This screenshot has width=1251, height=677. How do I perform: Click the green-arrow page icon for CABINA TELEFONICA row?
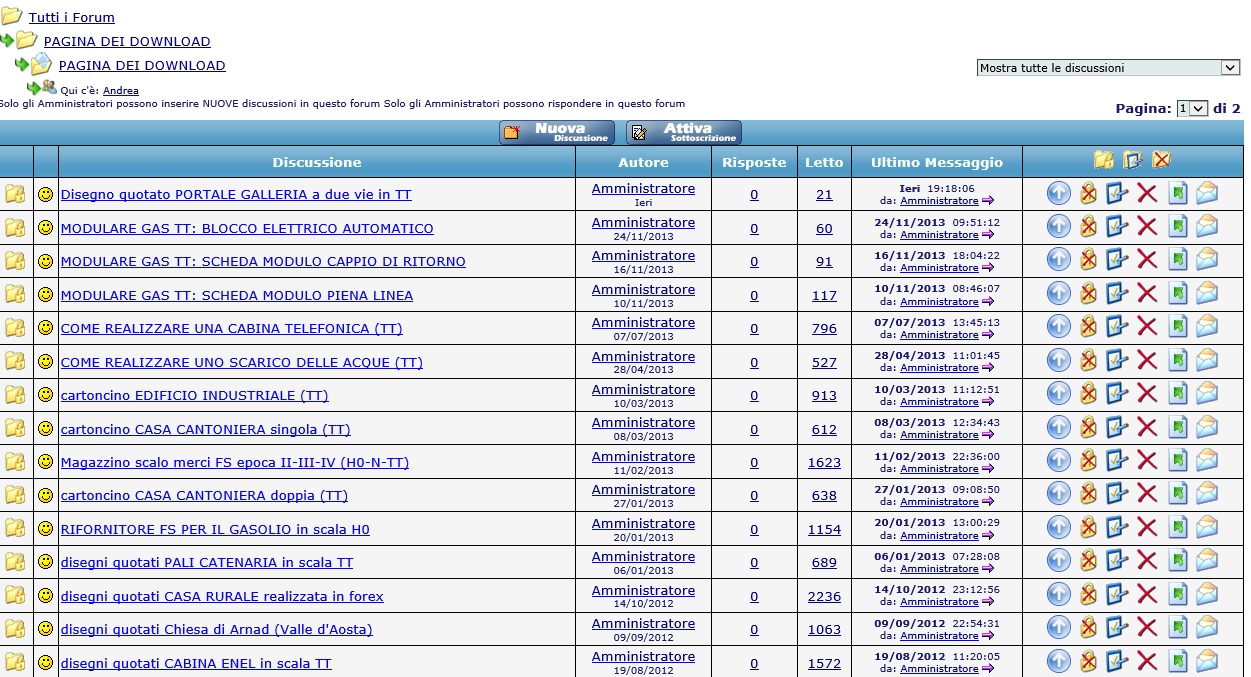coord(1178,328)
